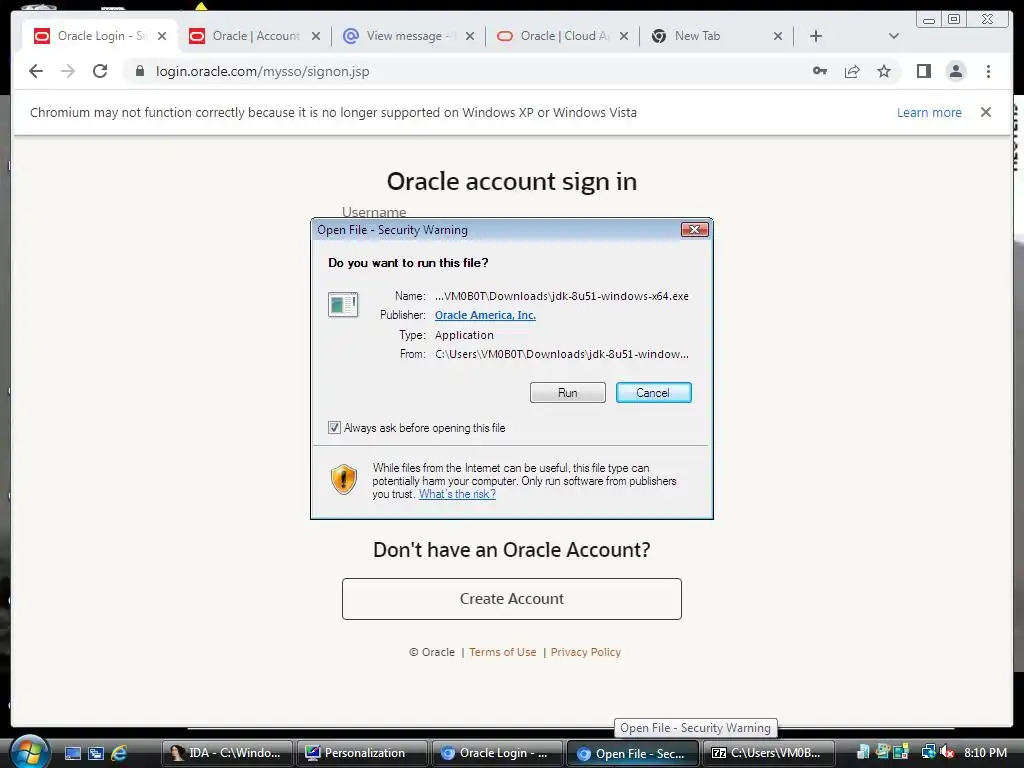Switch to the Oracle | Account tab
This screenshot has width=1024, height=768.
(255, 36)
